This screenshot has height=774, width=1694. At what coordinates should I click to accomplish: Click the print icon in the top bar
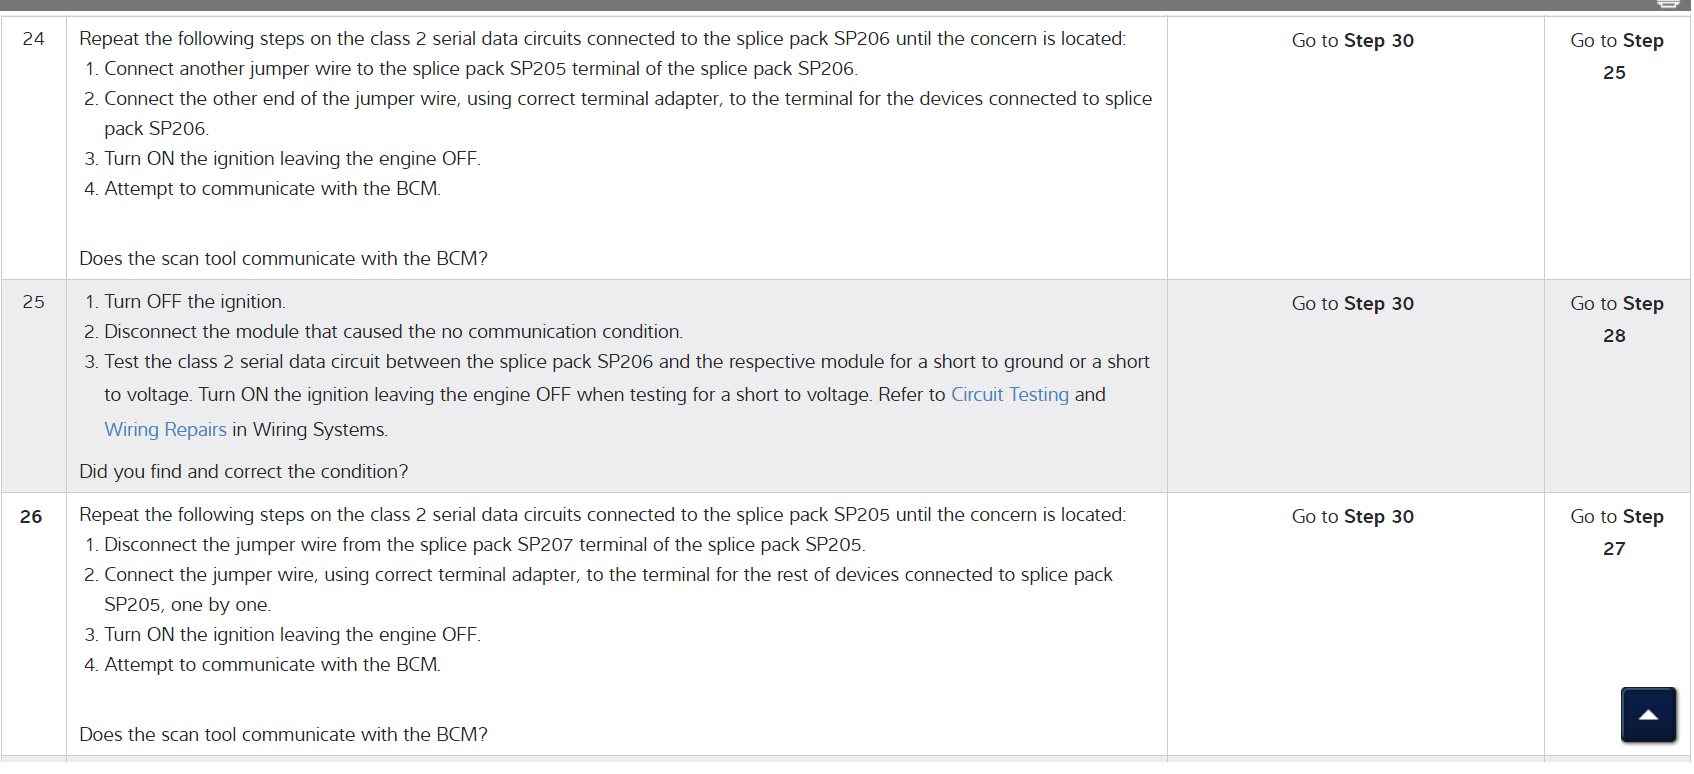tap(1668, 4)
